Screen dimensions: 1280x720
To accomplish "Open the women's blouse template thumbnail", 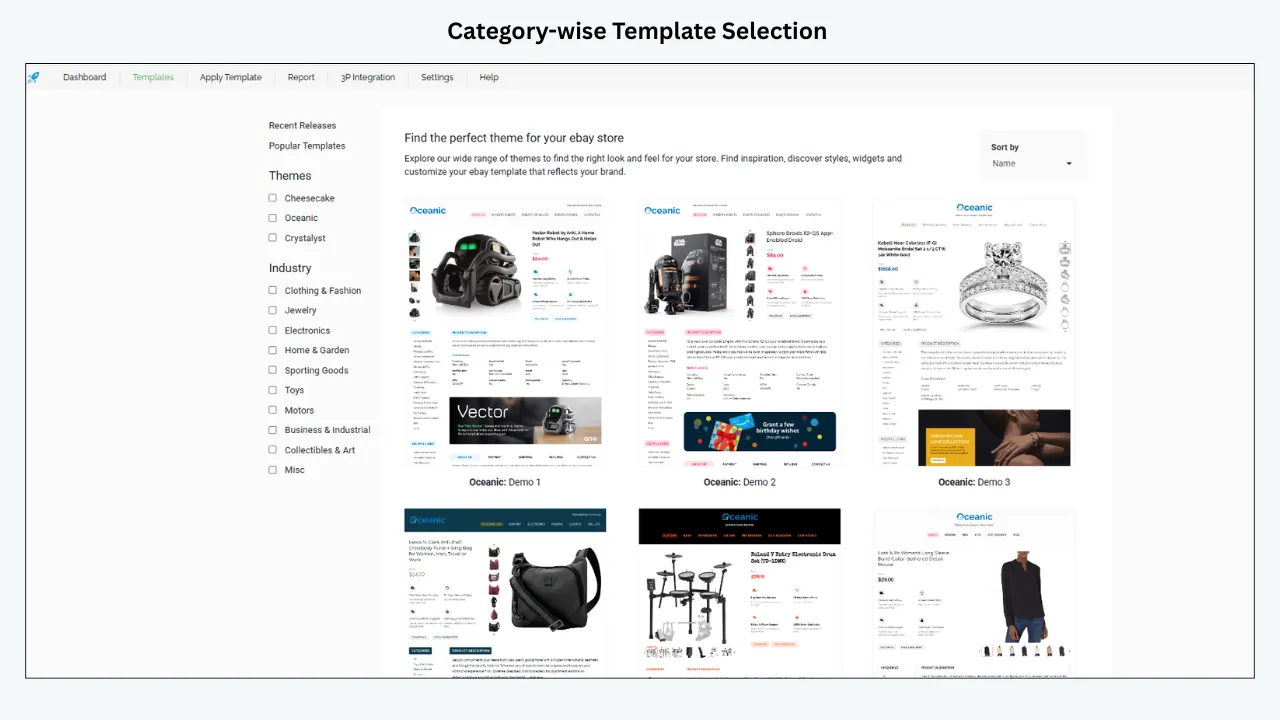I will (974, 592).
